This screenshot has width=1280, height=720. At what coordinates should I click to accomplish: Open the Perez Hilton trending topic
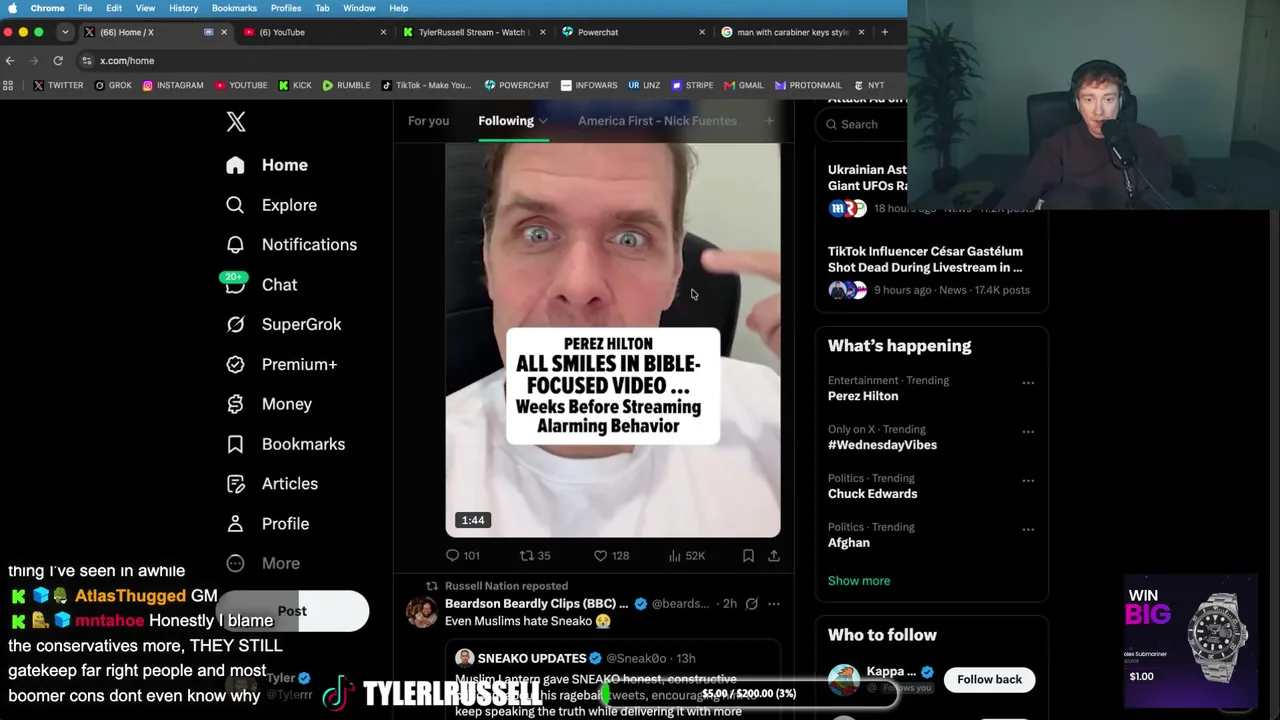863,396
